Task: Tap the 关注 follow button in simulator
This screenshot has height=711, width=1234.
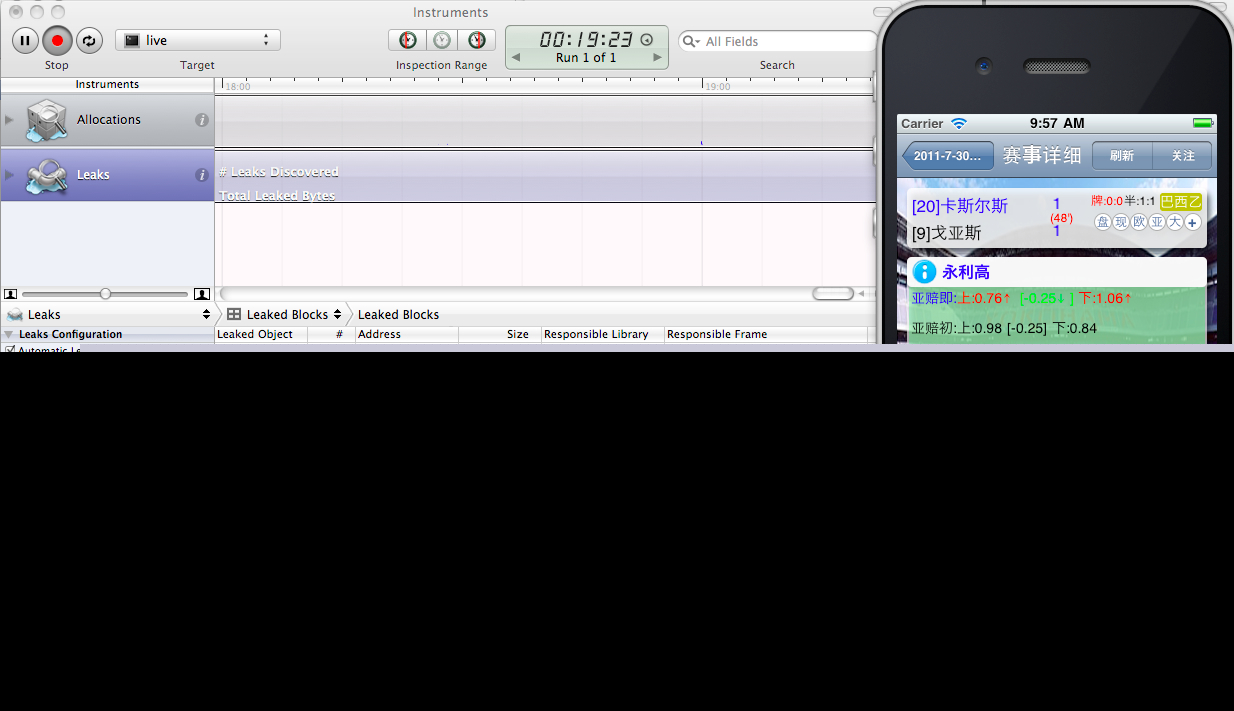Action: 1183,156
